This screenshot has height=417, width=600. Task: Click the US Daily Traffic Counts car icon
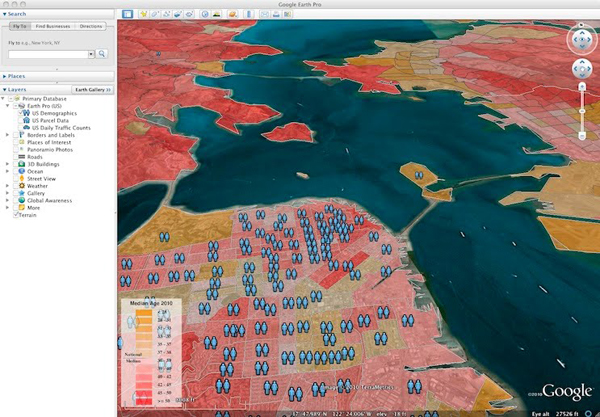pyautogui.click(x=26, y=128)
